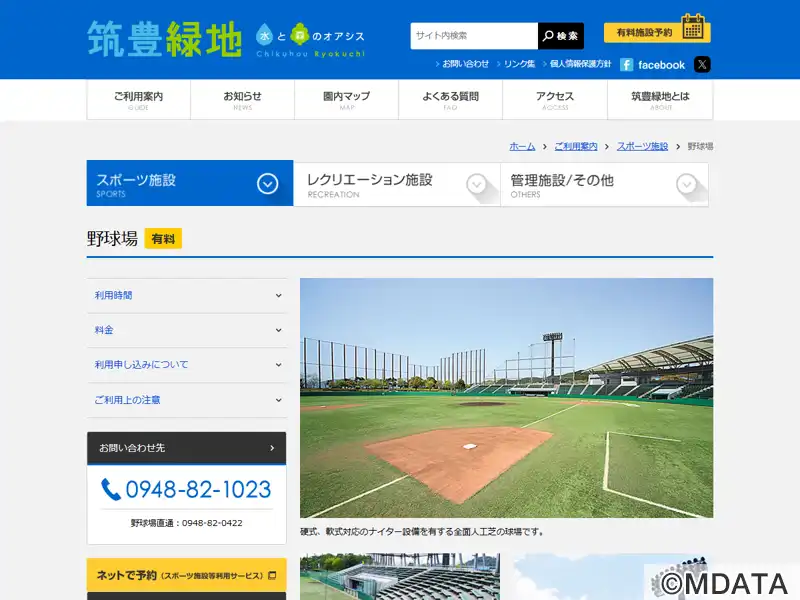The height and width of the screenshot is (600, 800).
Task: Click the X (Twitter) icon in header
Action: pos(702,65)
